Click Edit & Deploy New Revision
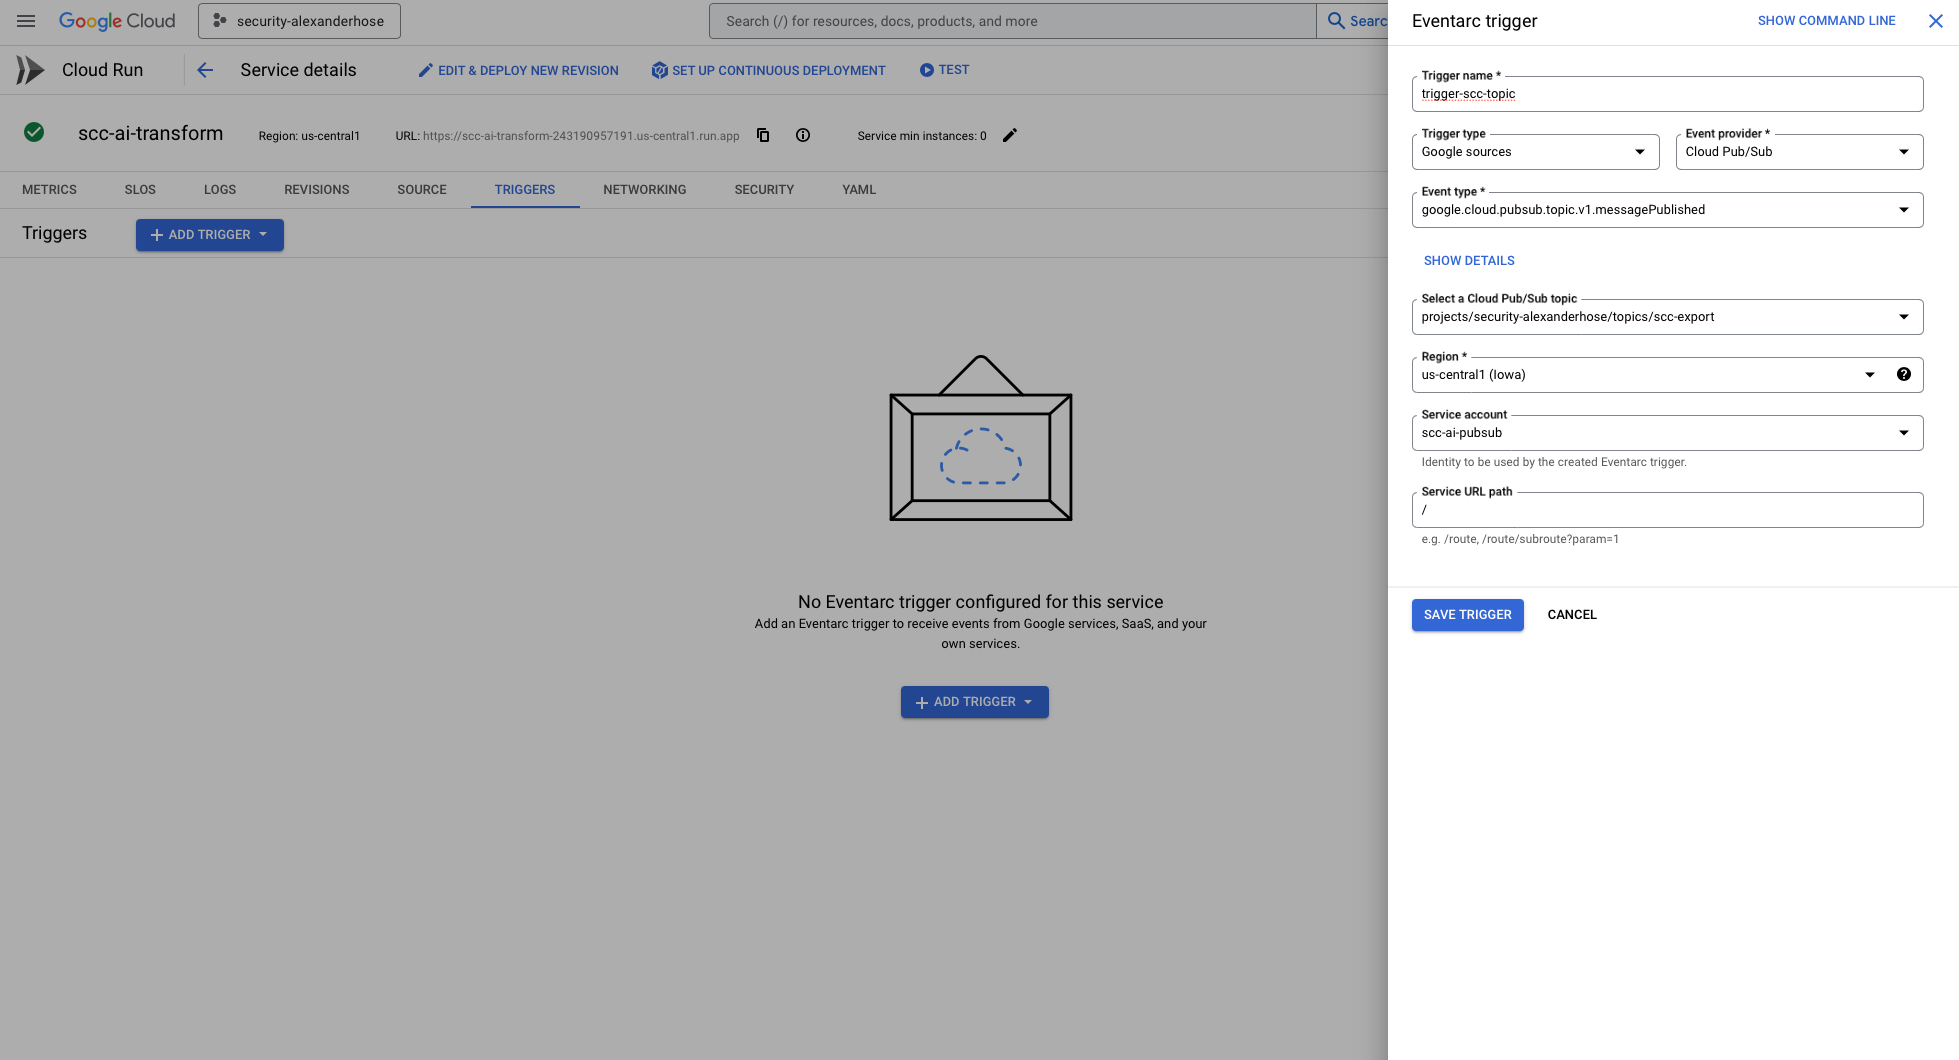This screenshot has width=1959, height=1060. (x=518, y=70)
